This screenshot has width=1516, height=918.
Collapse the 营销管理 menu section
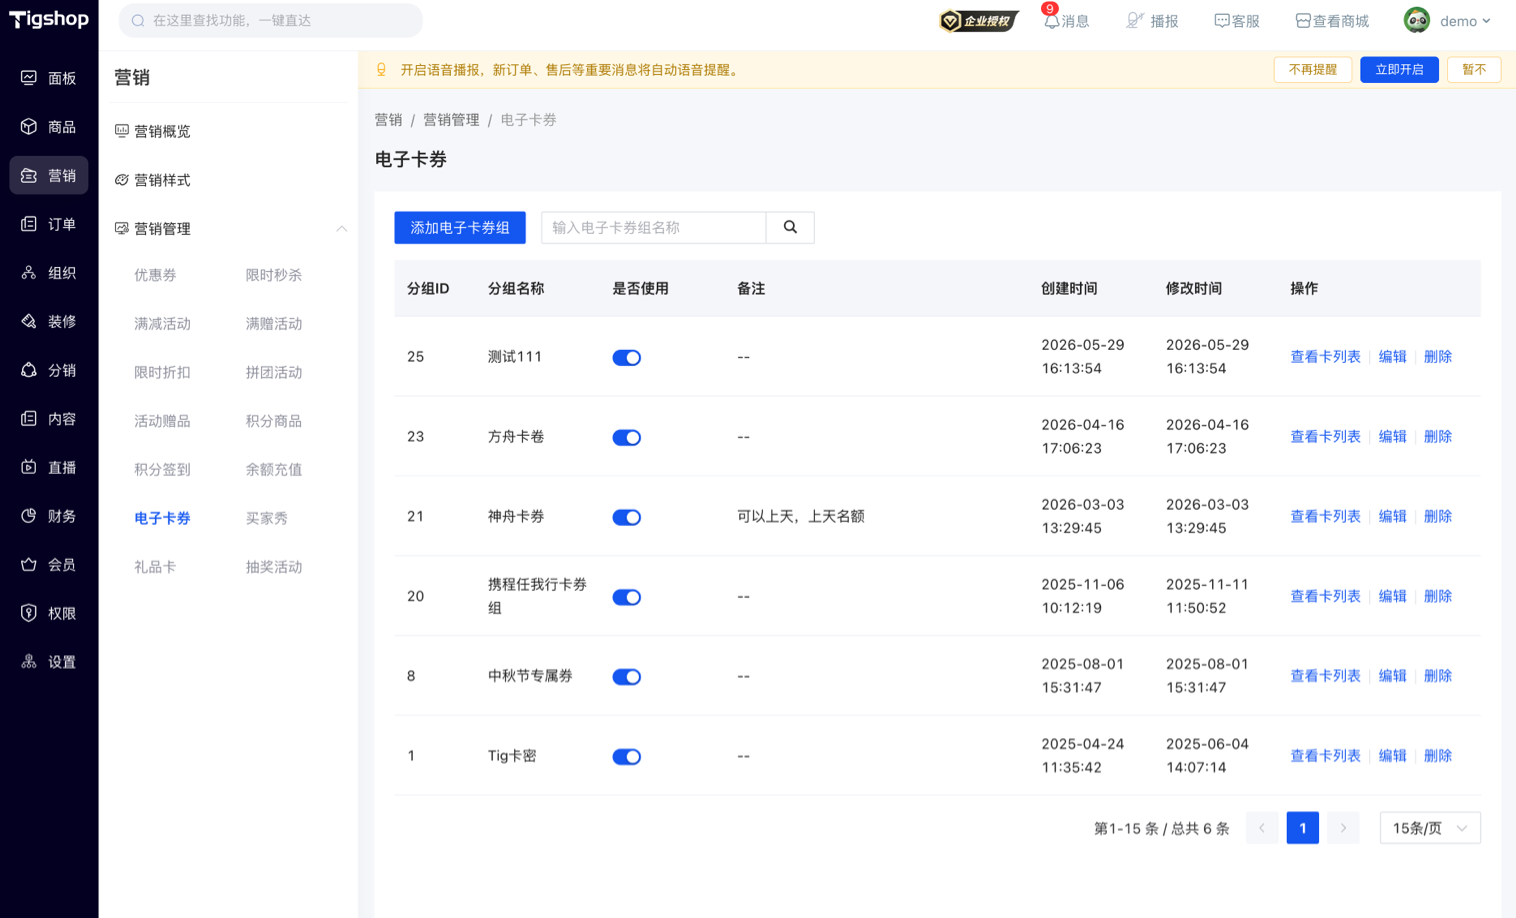pos(341,229)
